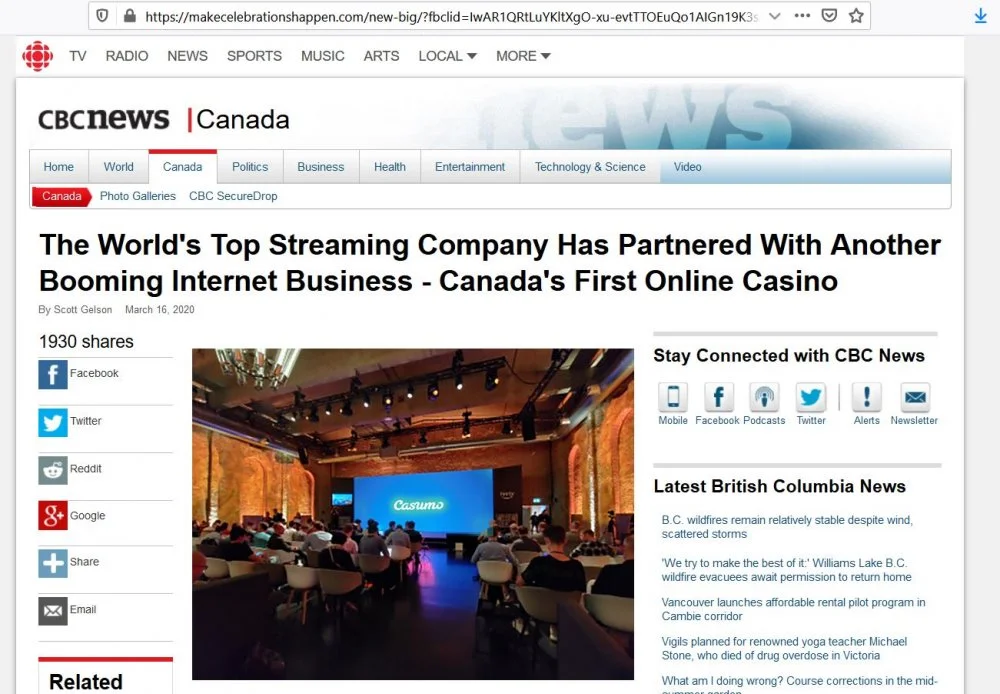
Task: Expand the LOCAL dropdown menu
Action: coord(448,56)
